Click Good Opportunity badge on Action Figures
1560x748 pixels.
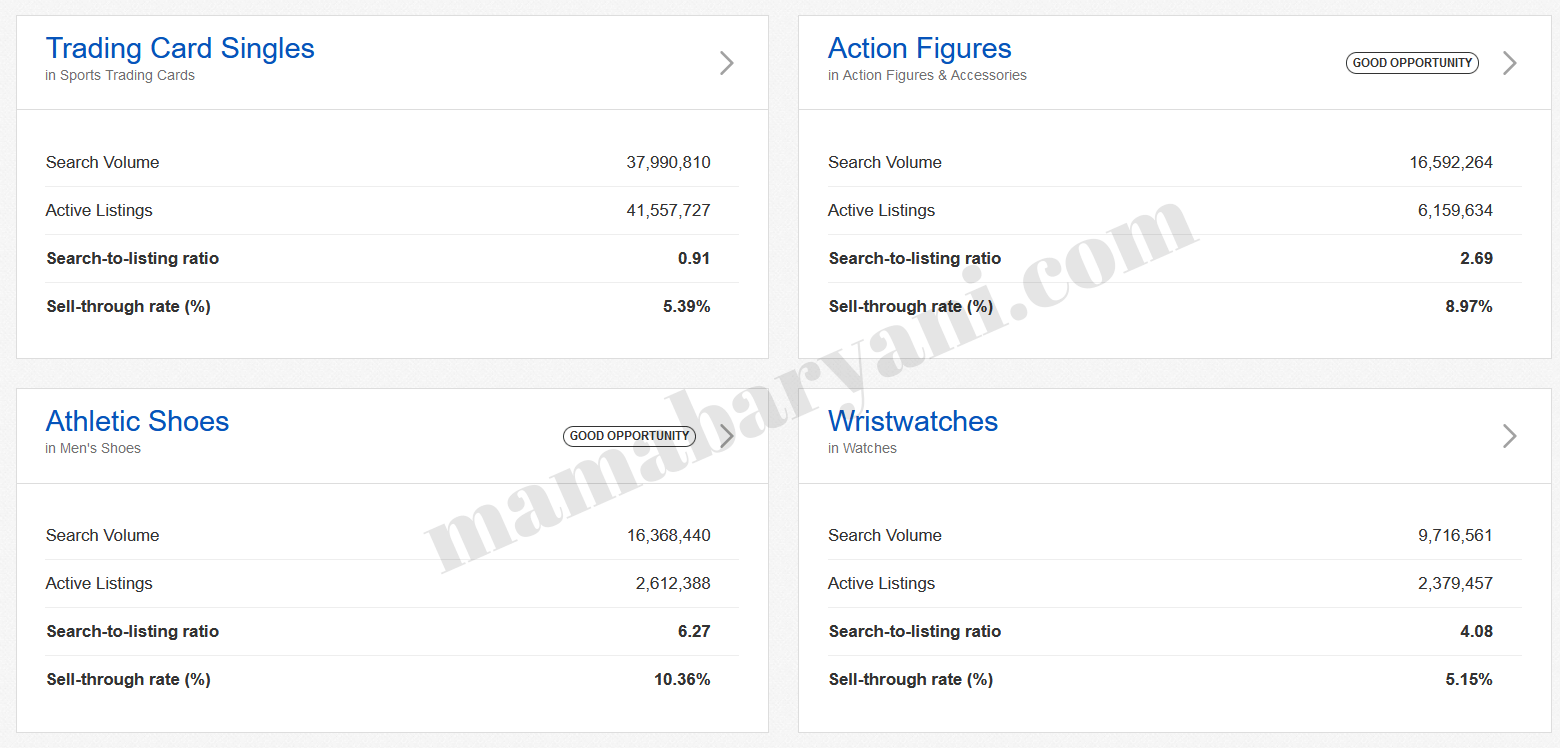(x=1412, y=63)
